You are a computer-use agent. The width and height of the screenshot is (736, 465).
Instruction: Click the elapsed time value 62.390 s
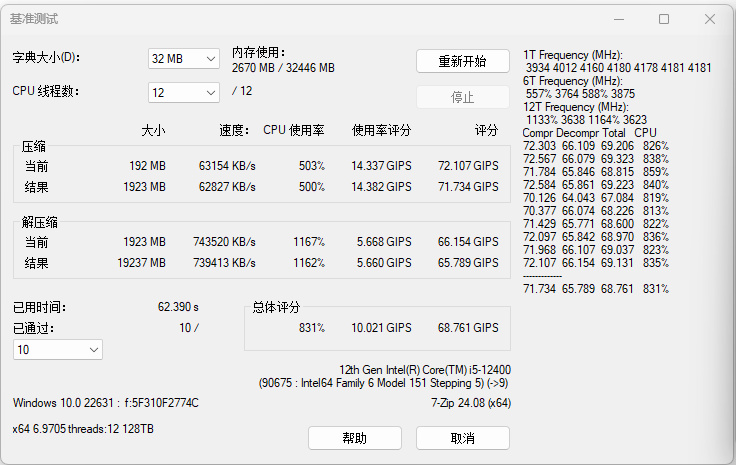[x=178, y=307]
